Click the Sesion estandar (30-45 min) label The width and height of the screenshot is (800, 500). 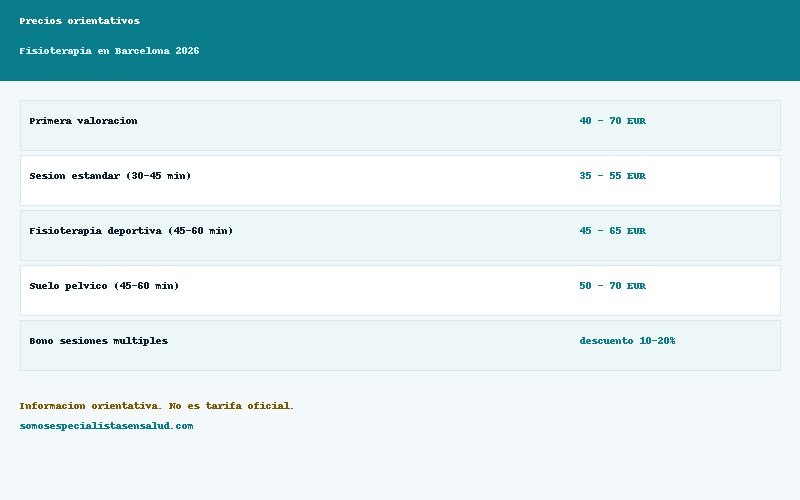[x=110, y=176]
